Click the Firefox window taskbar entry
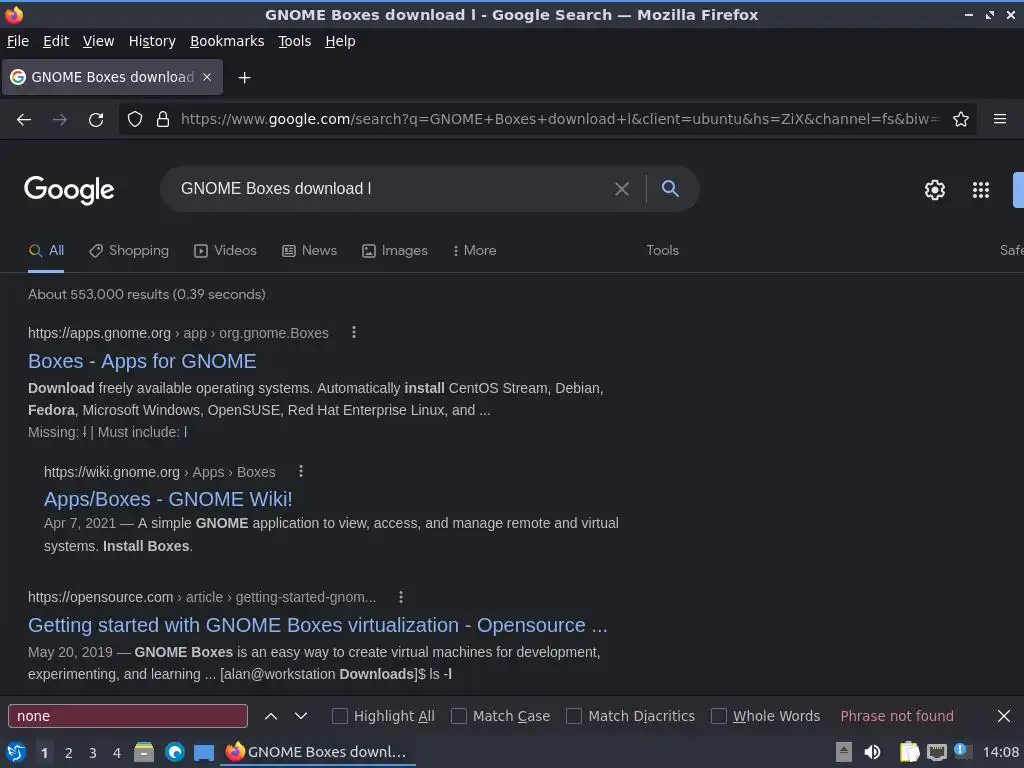The image size is (1024, 768). (x=317, y=752)
